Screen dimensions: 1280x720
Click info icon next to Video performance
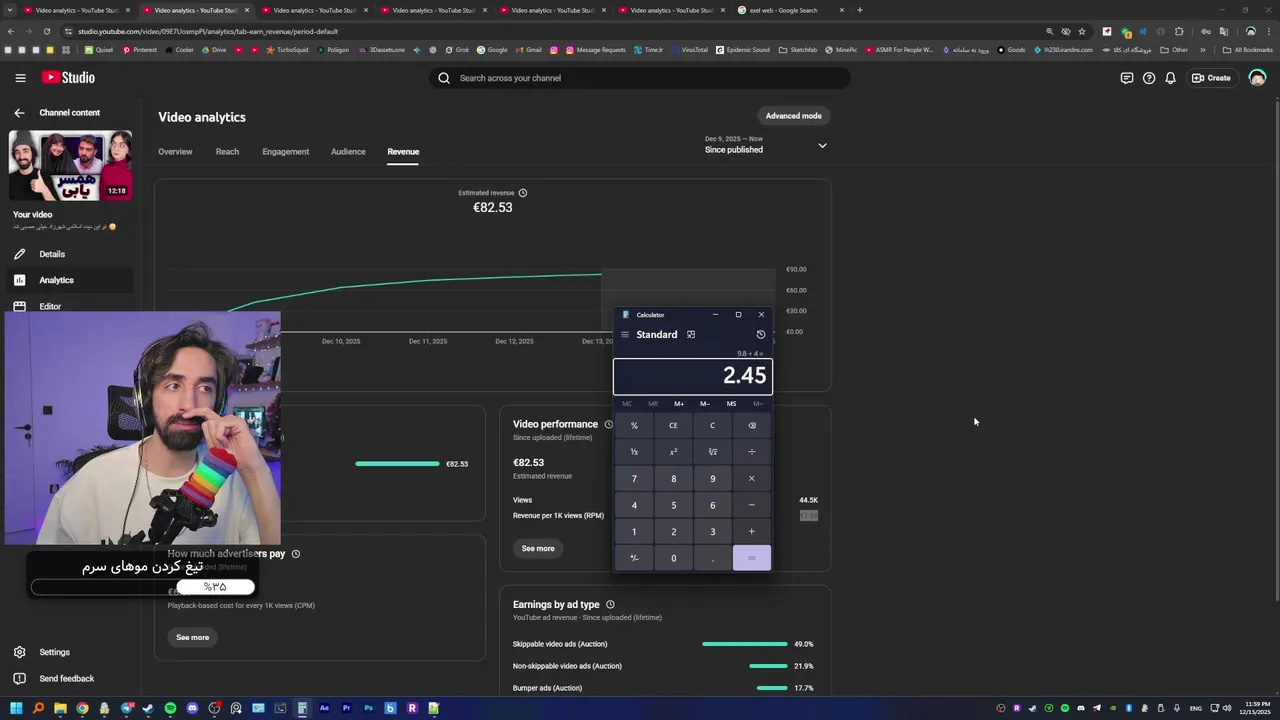click(609, 425)
